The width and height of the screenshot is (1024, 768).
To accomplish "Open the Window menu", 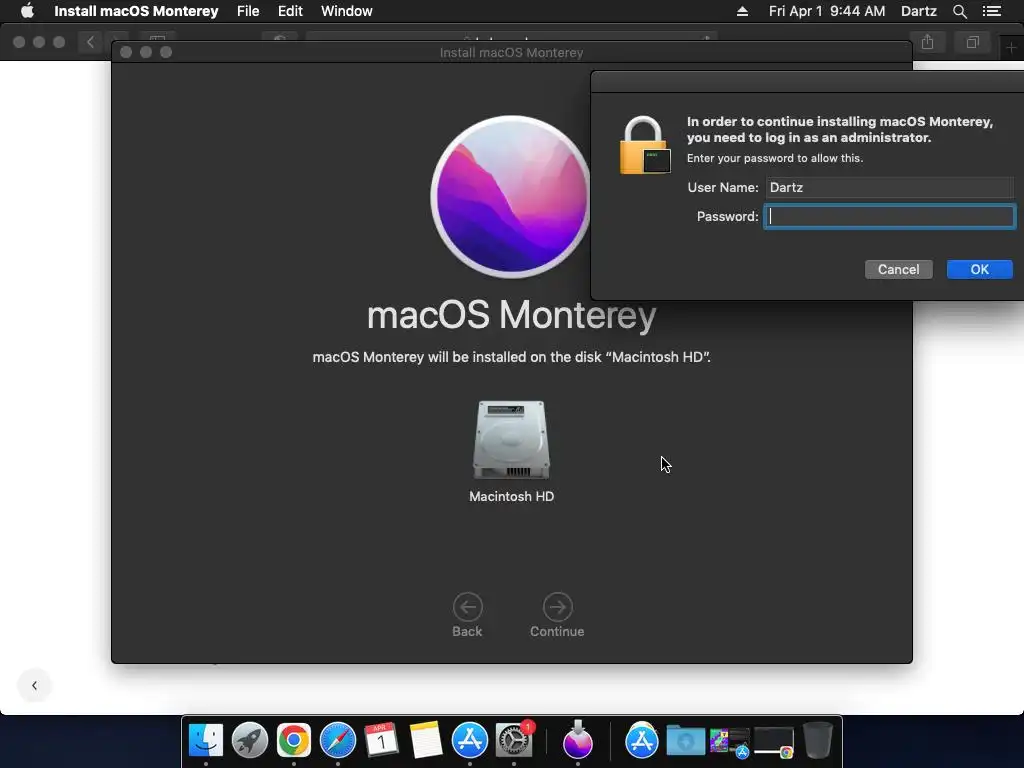I will pos(347,11).
